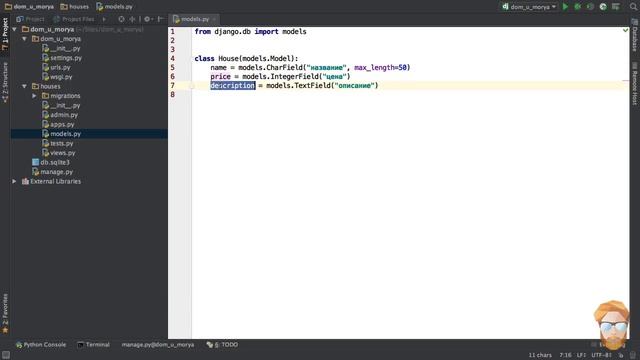The height and width of the screenshot is (360, 640).
Task: Click tool windows quick-access icon in bottom-left corner
Action: (6, 355)
